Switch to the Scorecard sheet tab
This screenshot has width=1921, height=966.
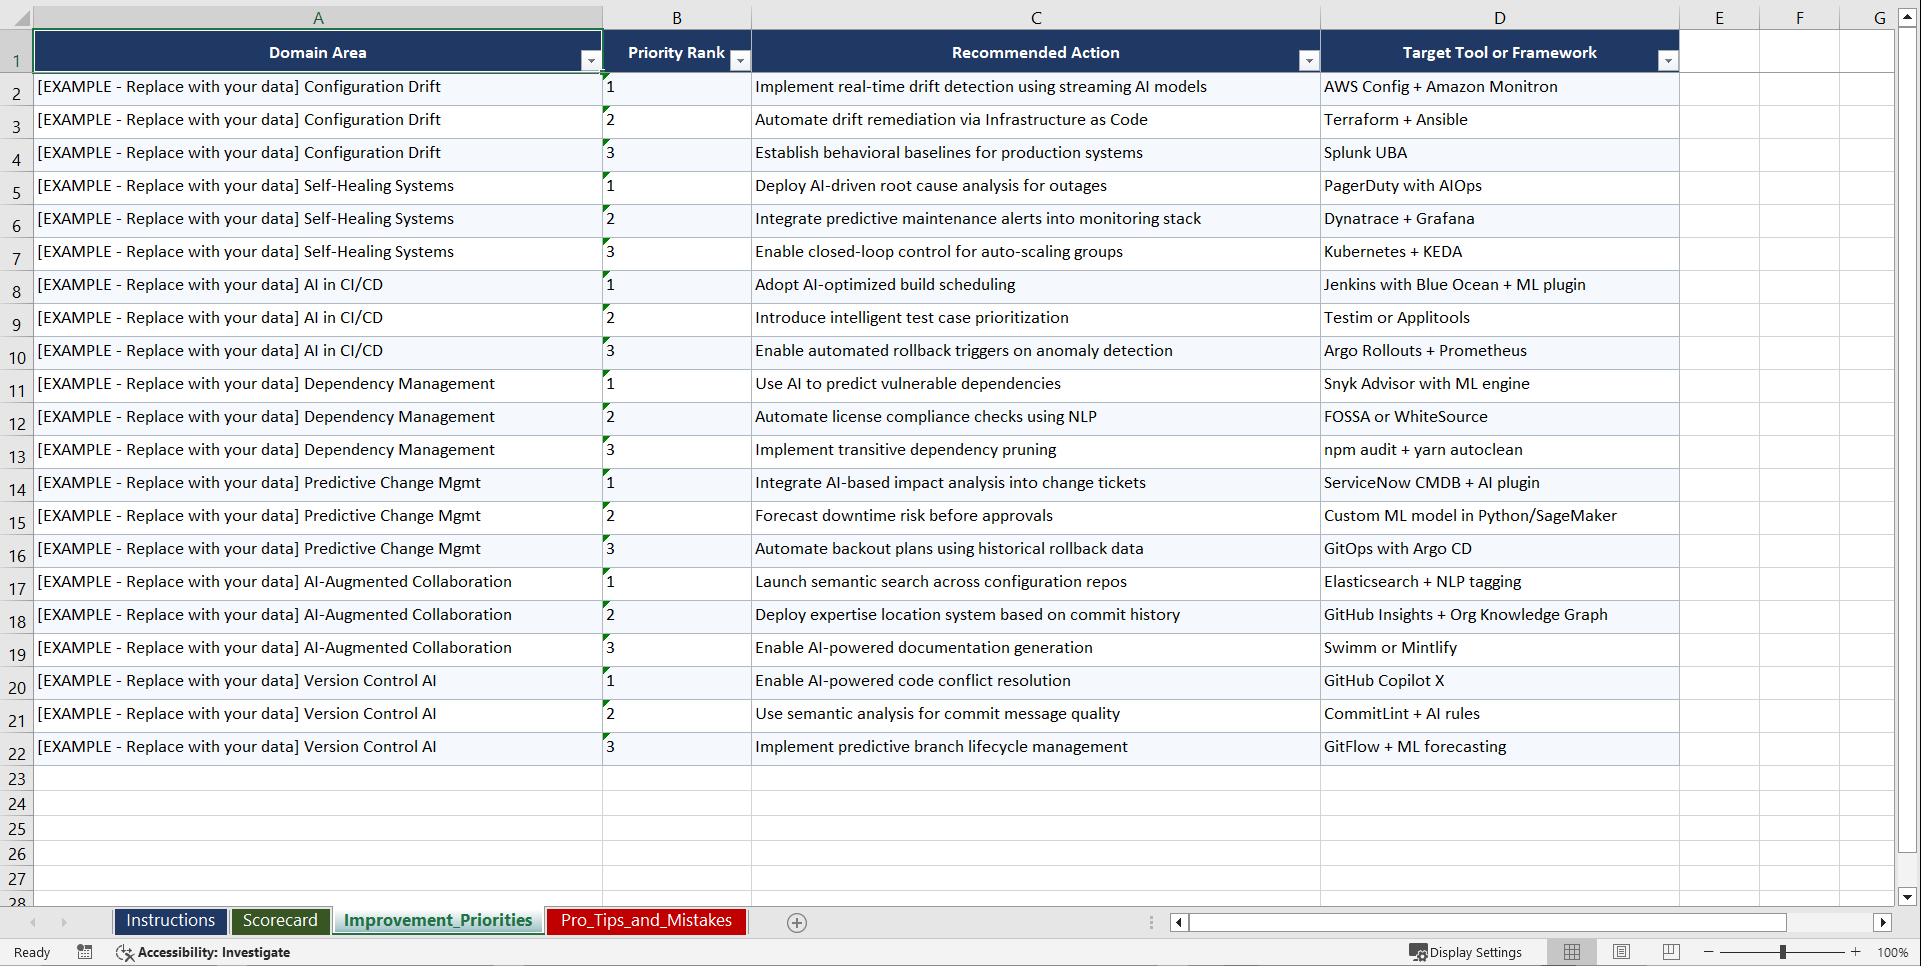pos(280,920)
